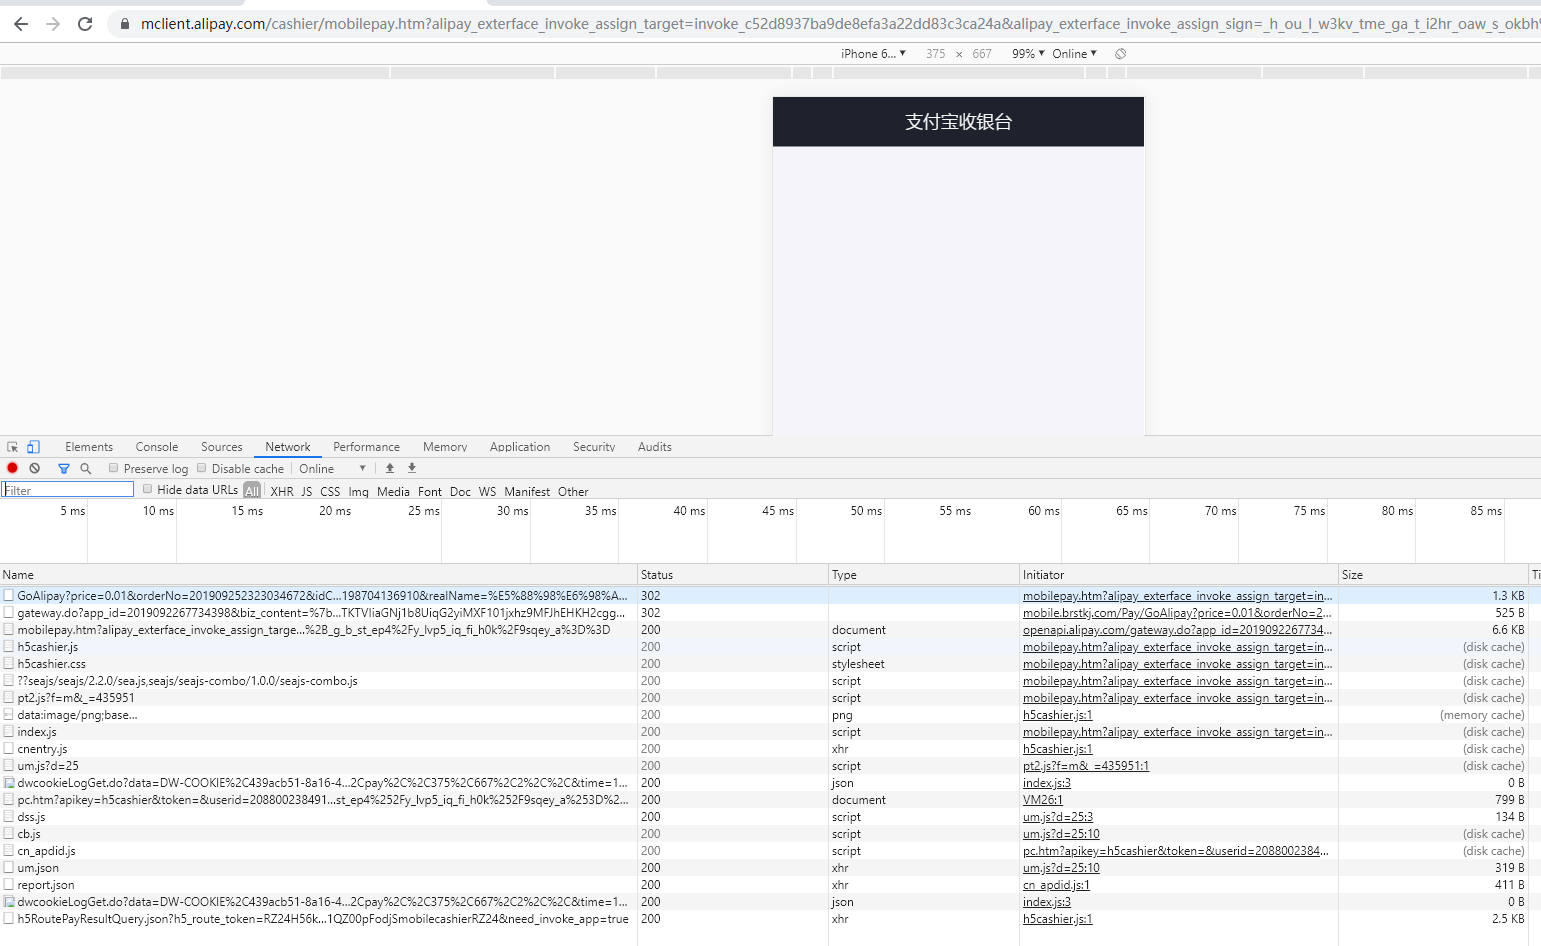
Task: Select Network tab
Action: (288, 447)
